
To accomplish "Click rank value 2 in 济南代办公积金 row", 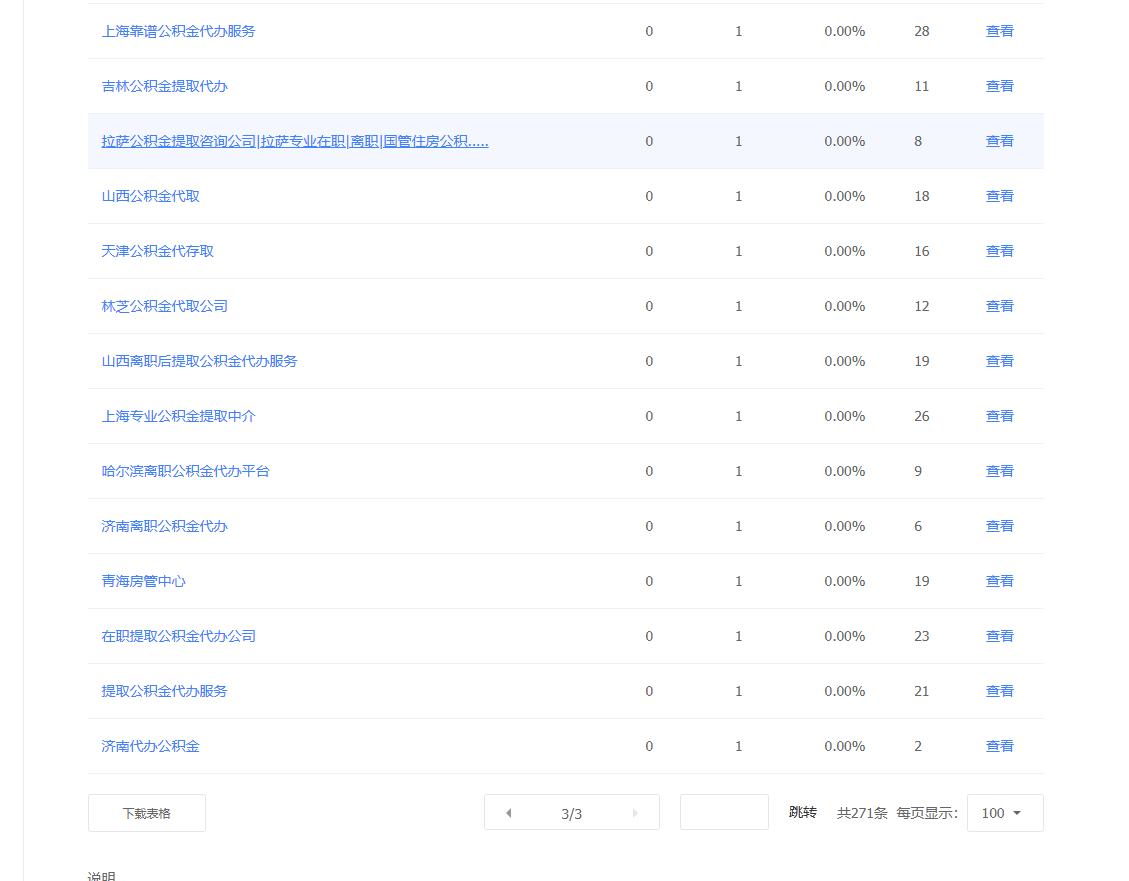I will (x=918, y=746).
